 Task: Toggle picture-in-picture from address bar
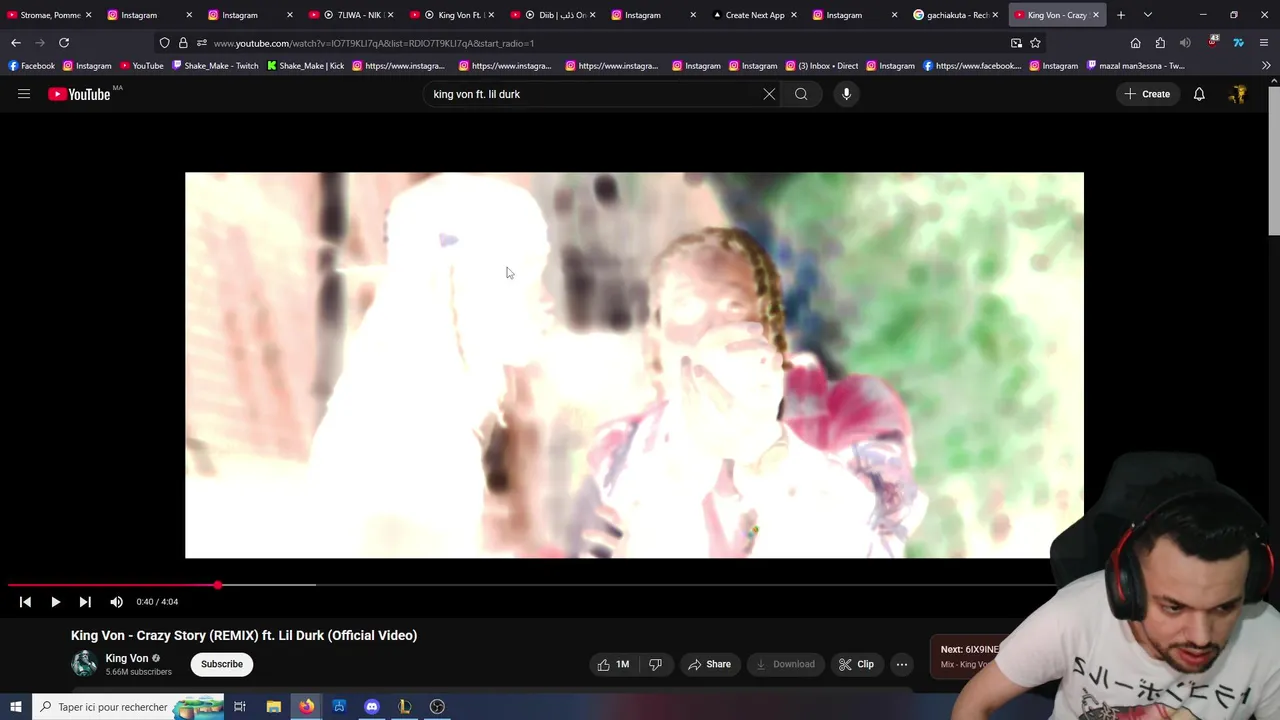[x=1016, y=43]
